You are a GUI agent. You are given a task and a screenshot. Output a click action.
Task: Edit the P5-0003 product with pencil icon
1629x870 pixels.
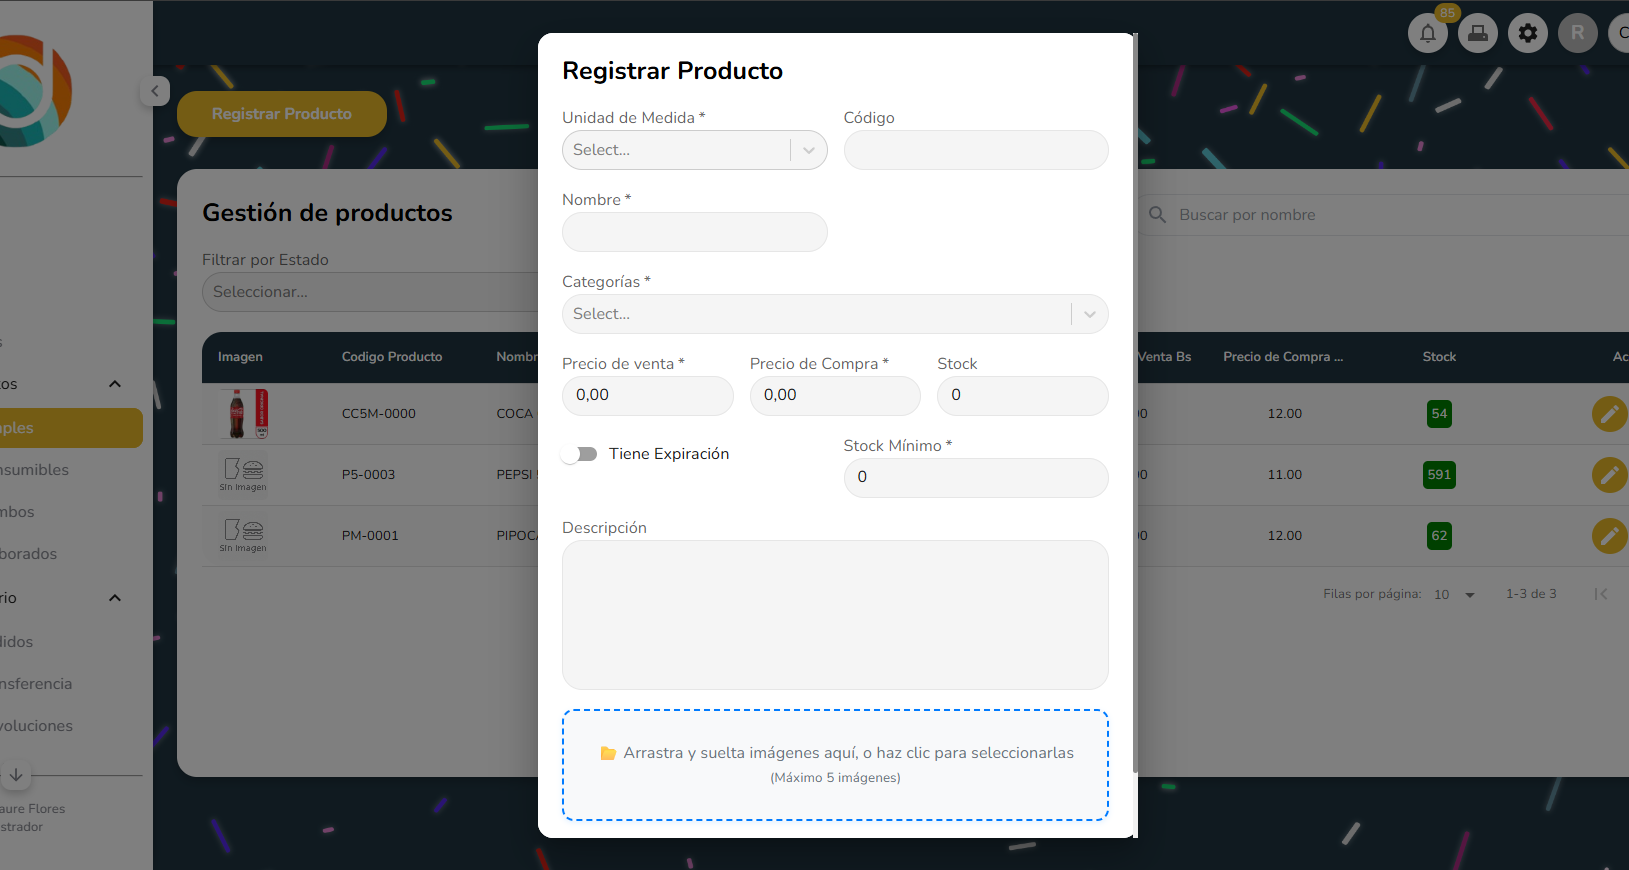tap(1608, 475)
